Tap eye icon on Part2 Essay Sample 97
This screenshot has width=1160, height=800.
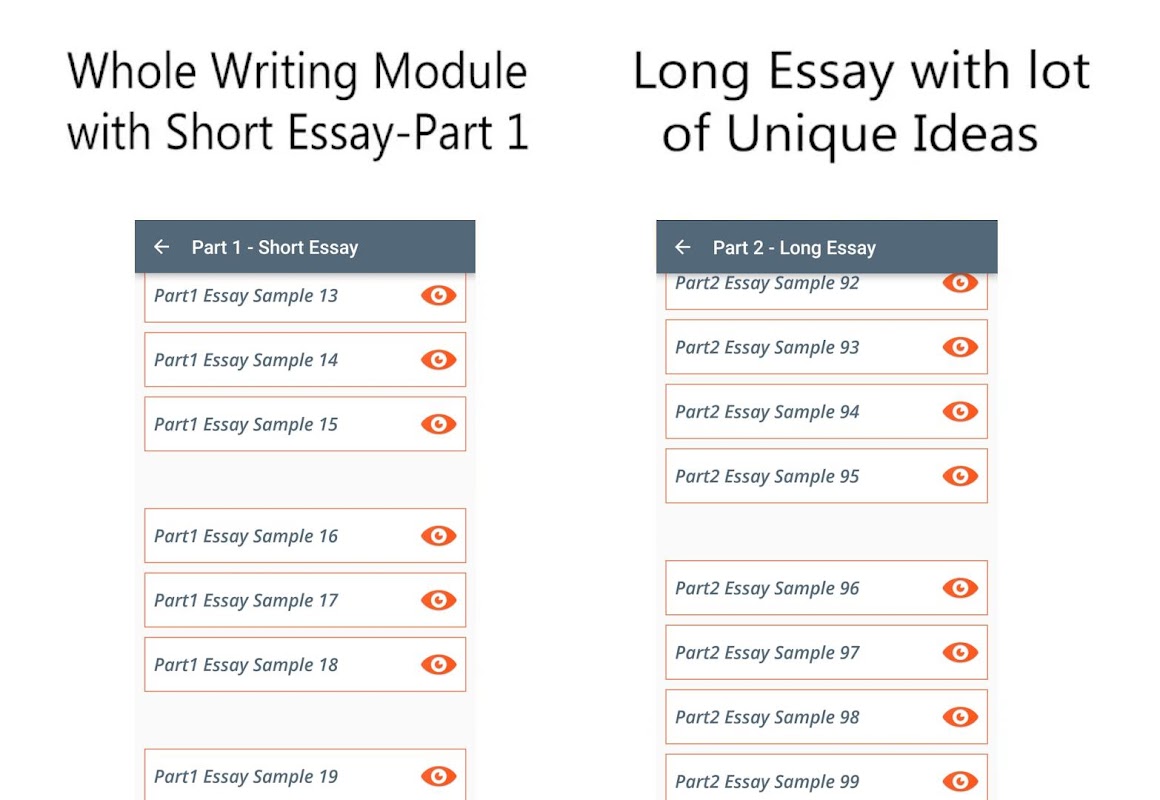(x=960, y=653)
